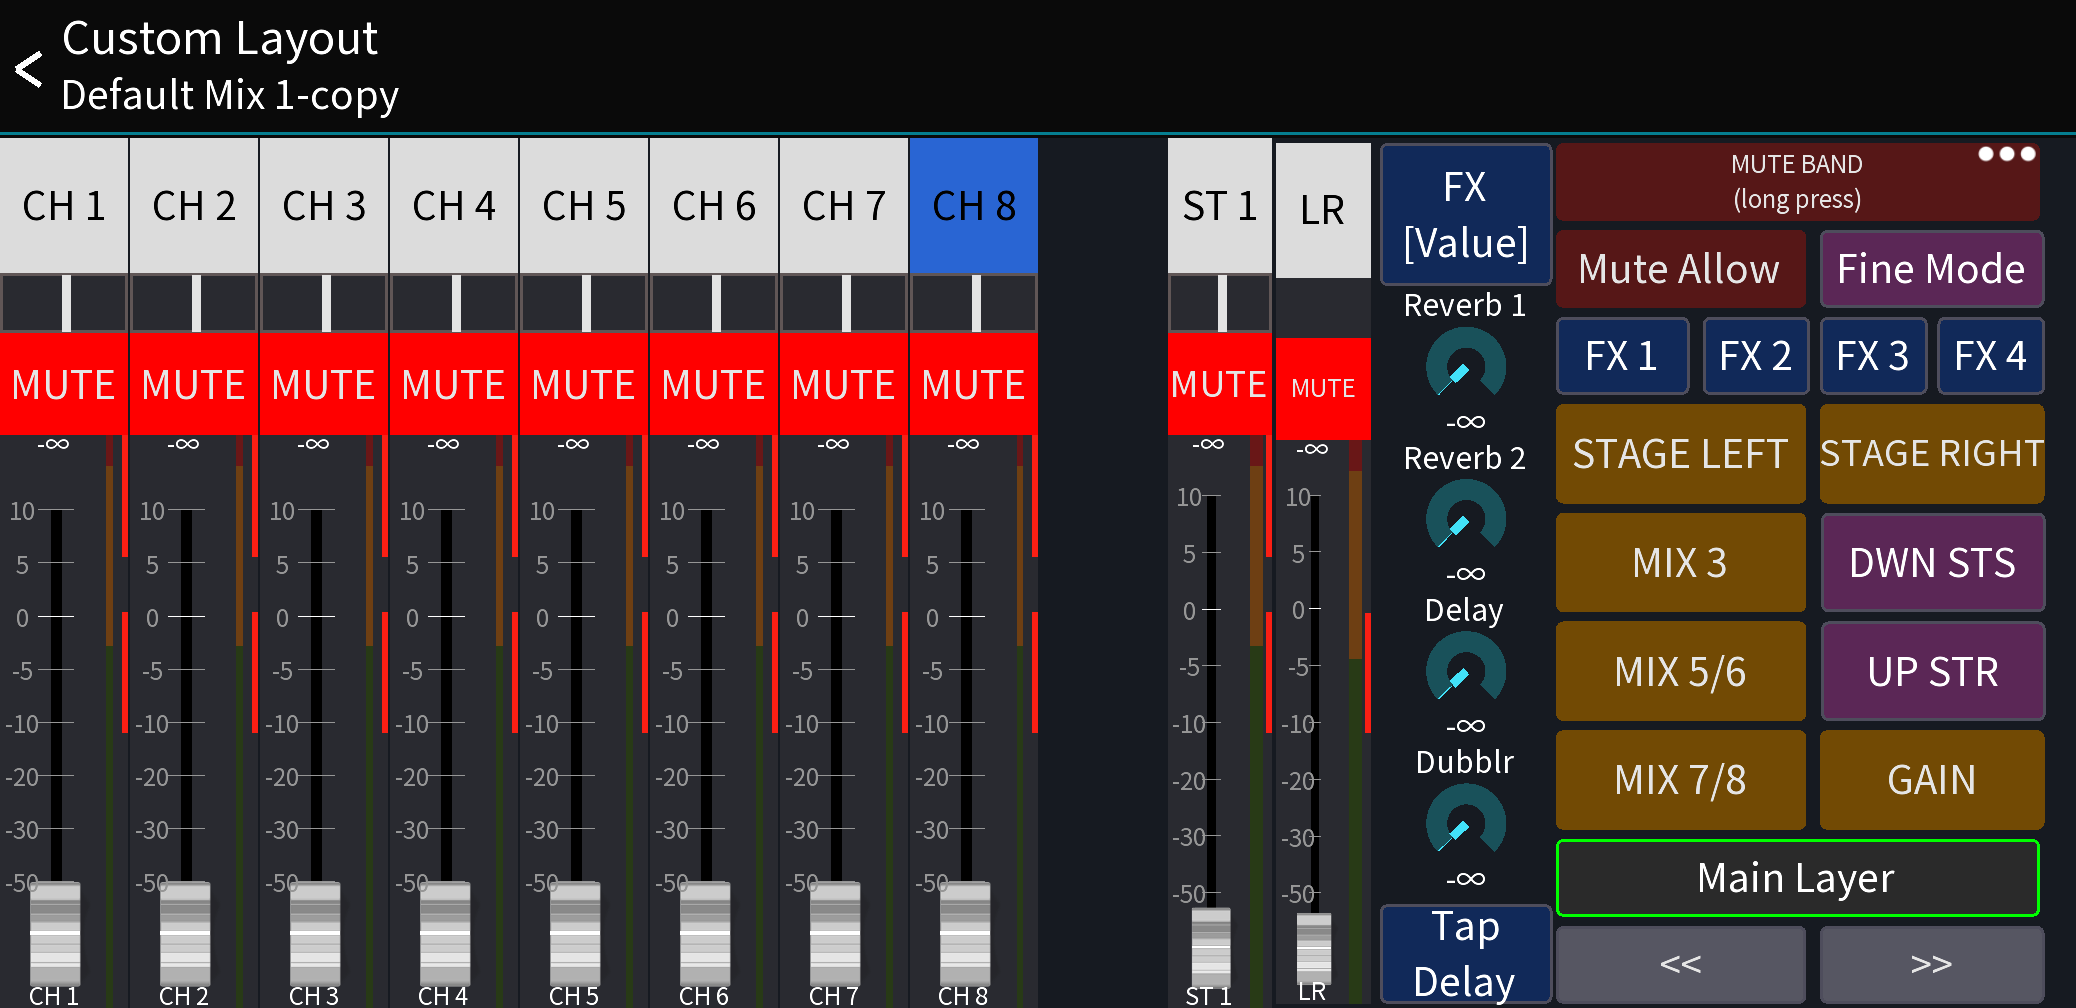Click the >> next layer arrow
The height and width of the screenshot is (1008, 2076).
click(x=1931, y=963)
